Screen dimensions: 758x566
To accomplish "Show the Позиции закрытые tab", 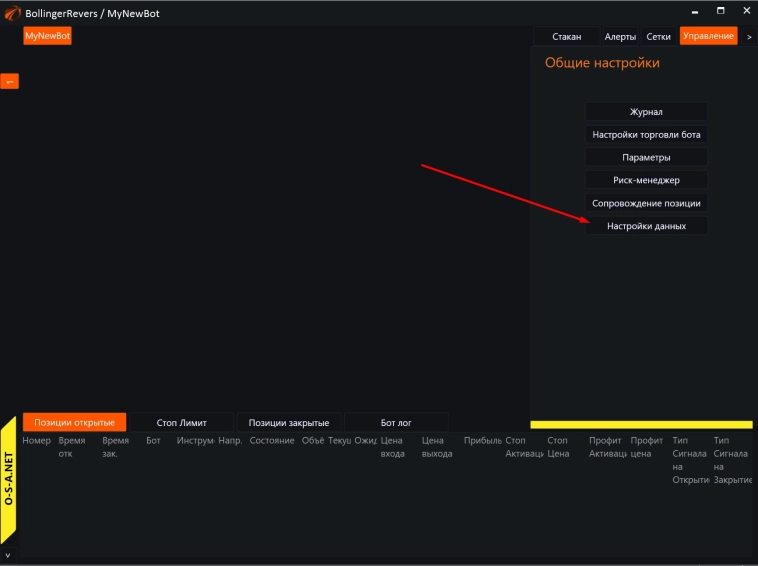I will [x=289, y=423].
